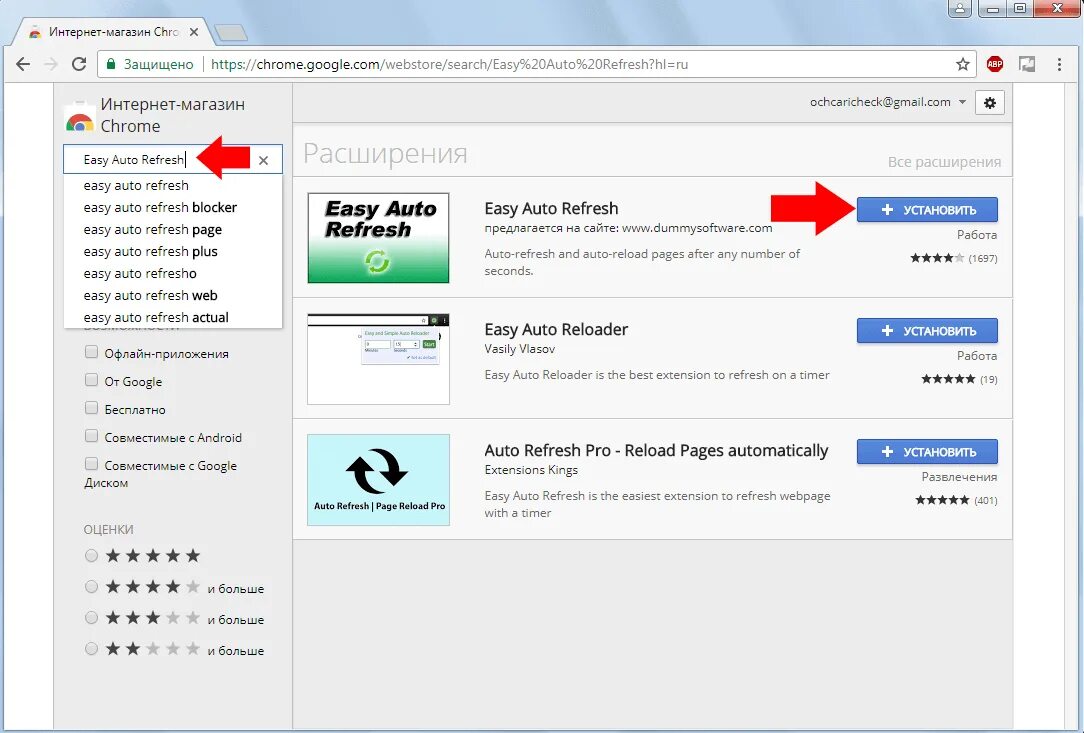This screenshot has width=1084, height=733.
Task: Open the Chrome user profile icon
Action: click(x=960, y=8)
